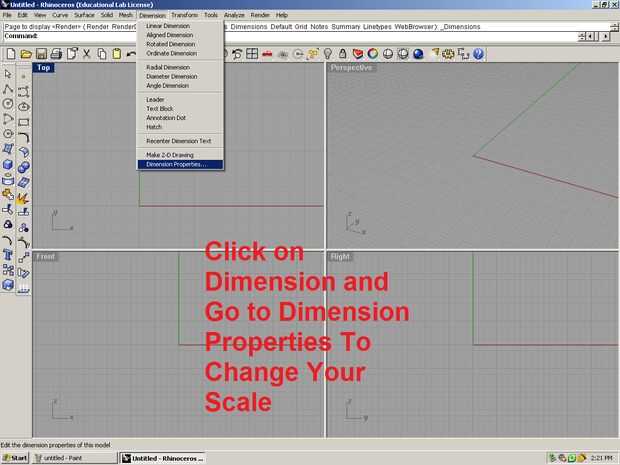Choose Hatch from the Dimension menu

coord(180,127)
